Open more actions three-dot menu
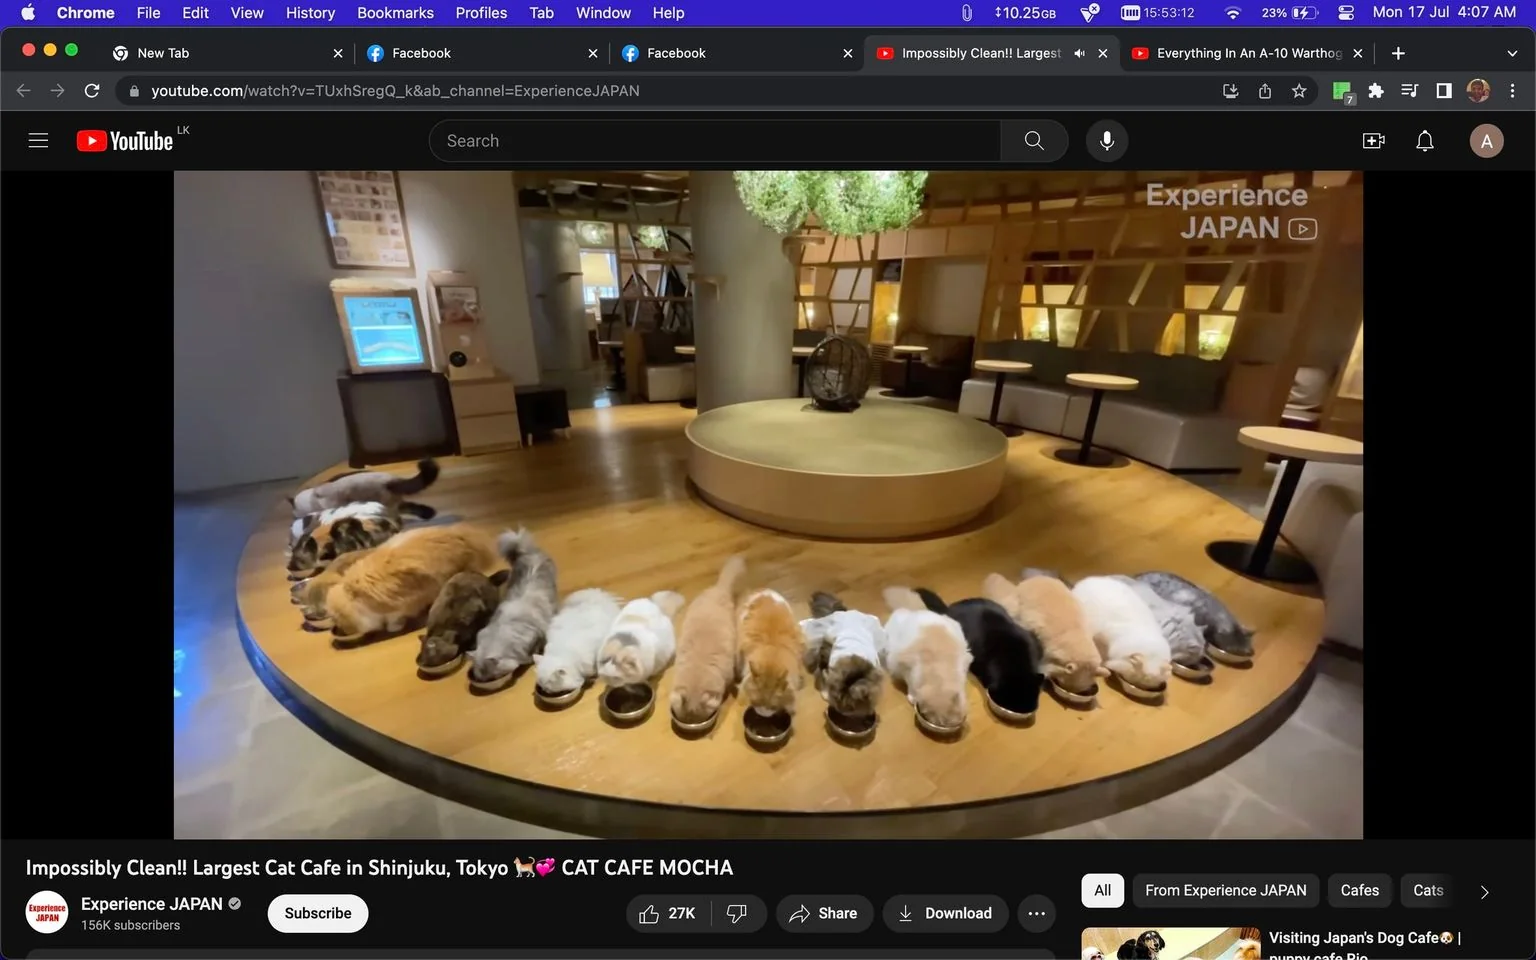This screenshot has height=960, width=1536. click(1037, 913)
